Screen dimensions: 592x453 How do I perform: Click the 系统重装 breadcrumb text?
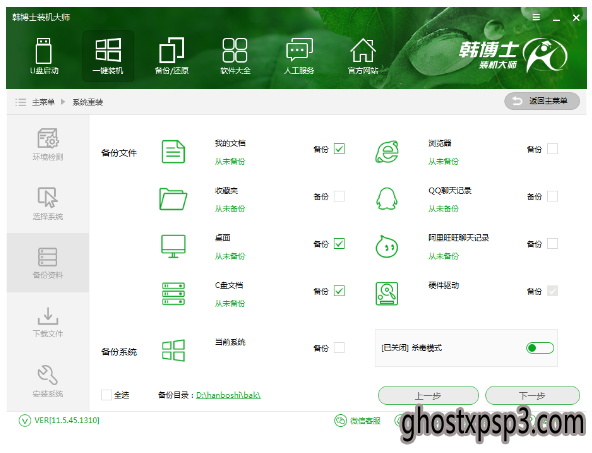(x=88, y=102)
